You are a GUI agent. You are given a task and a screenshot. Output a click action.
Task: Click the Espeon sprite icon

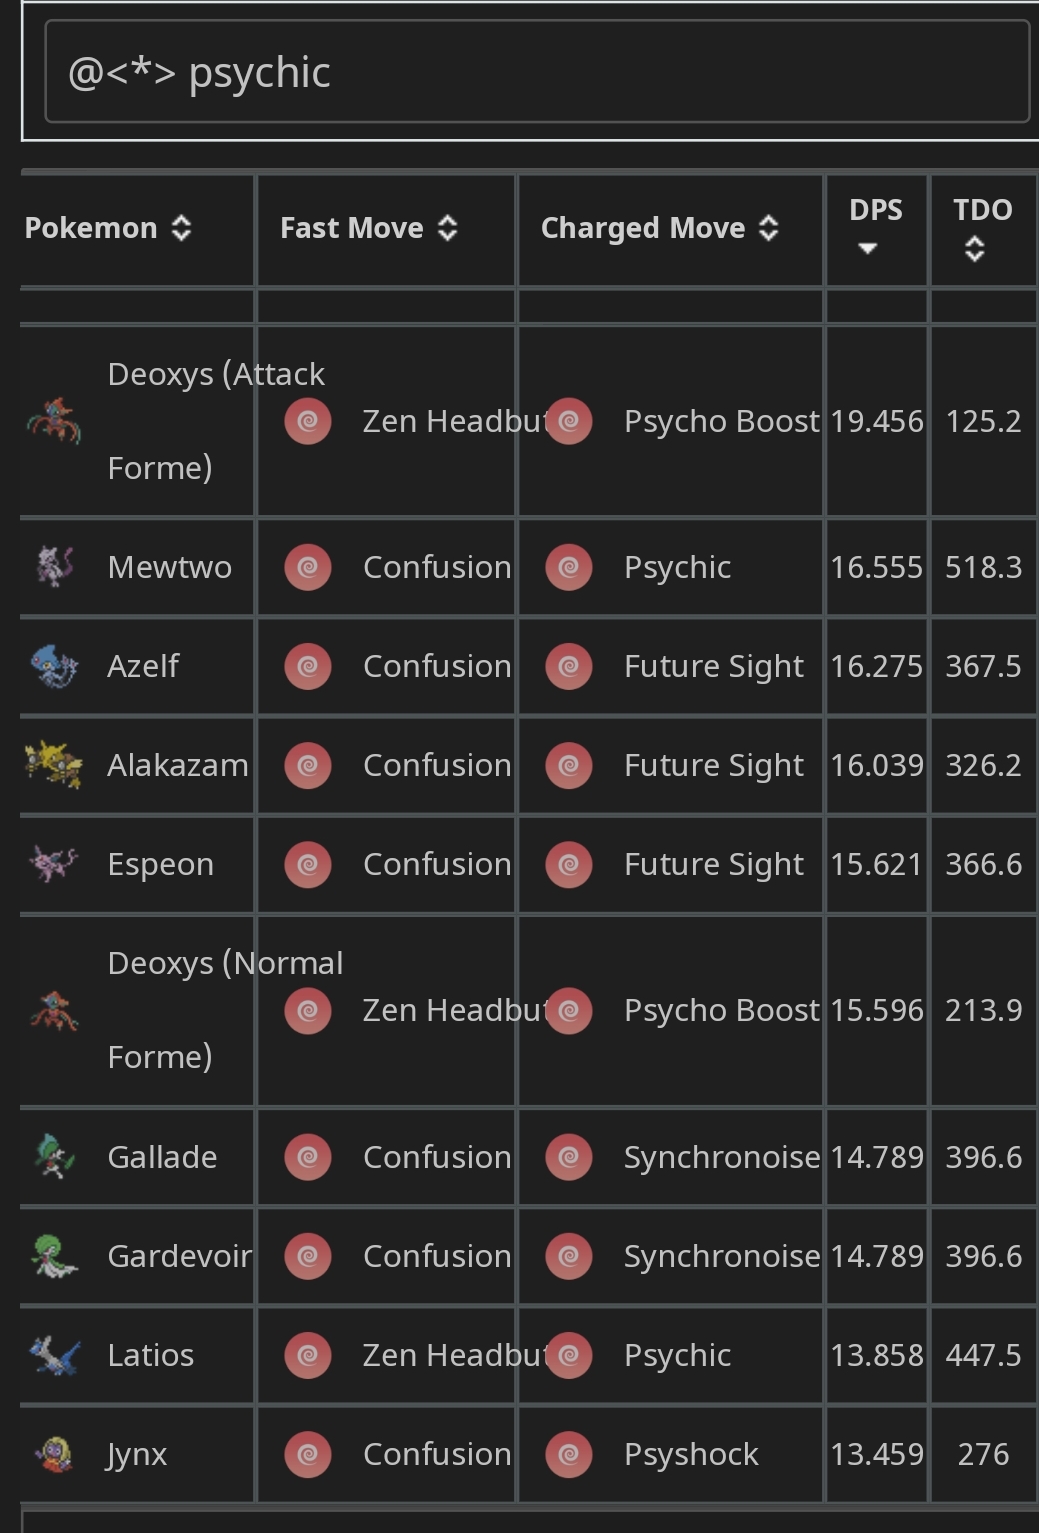53,864
